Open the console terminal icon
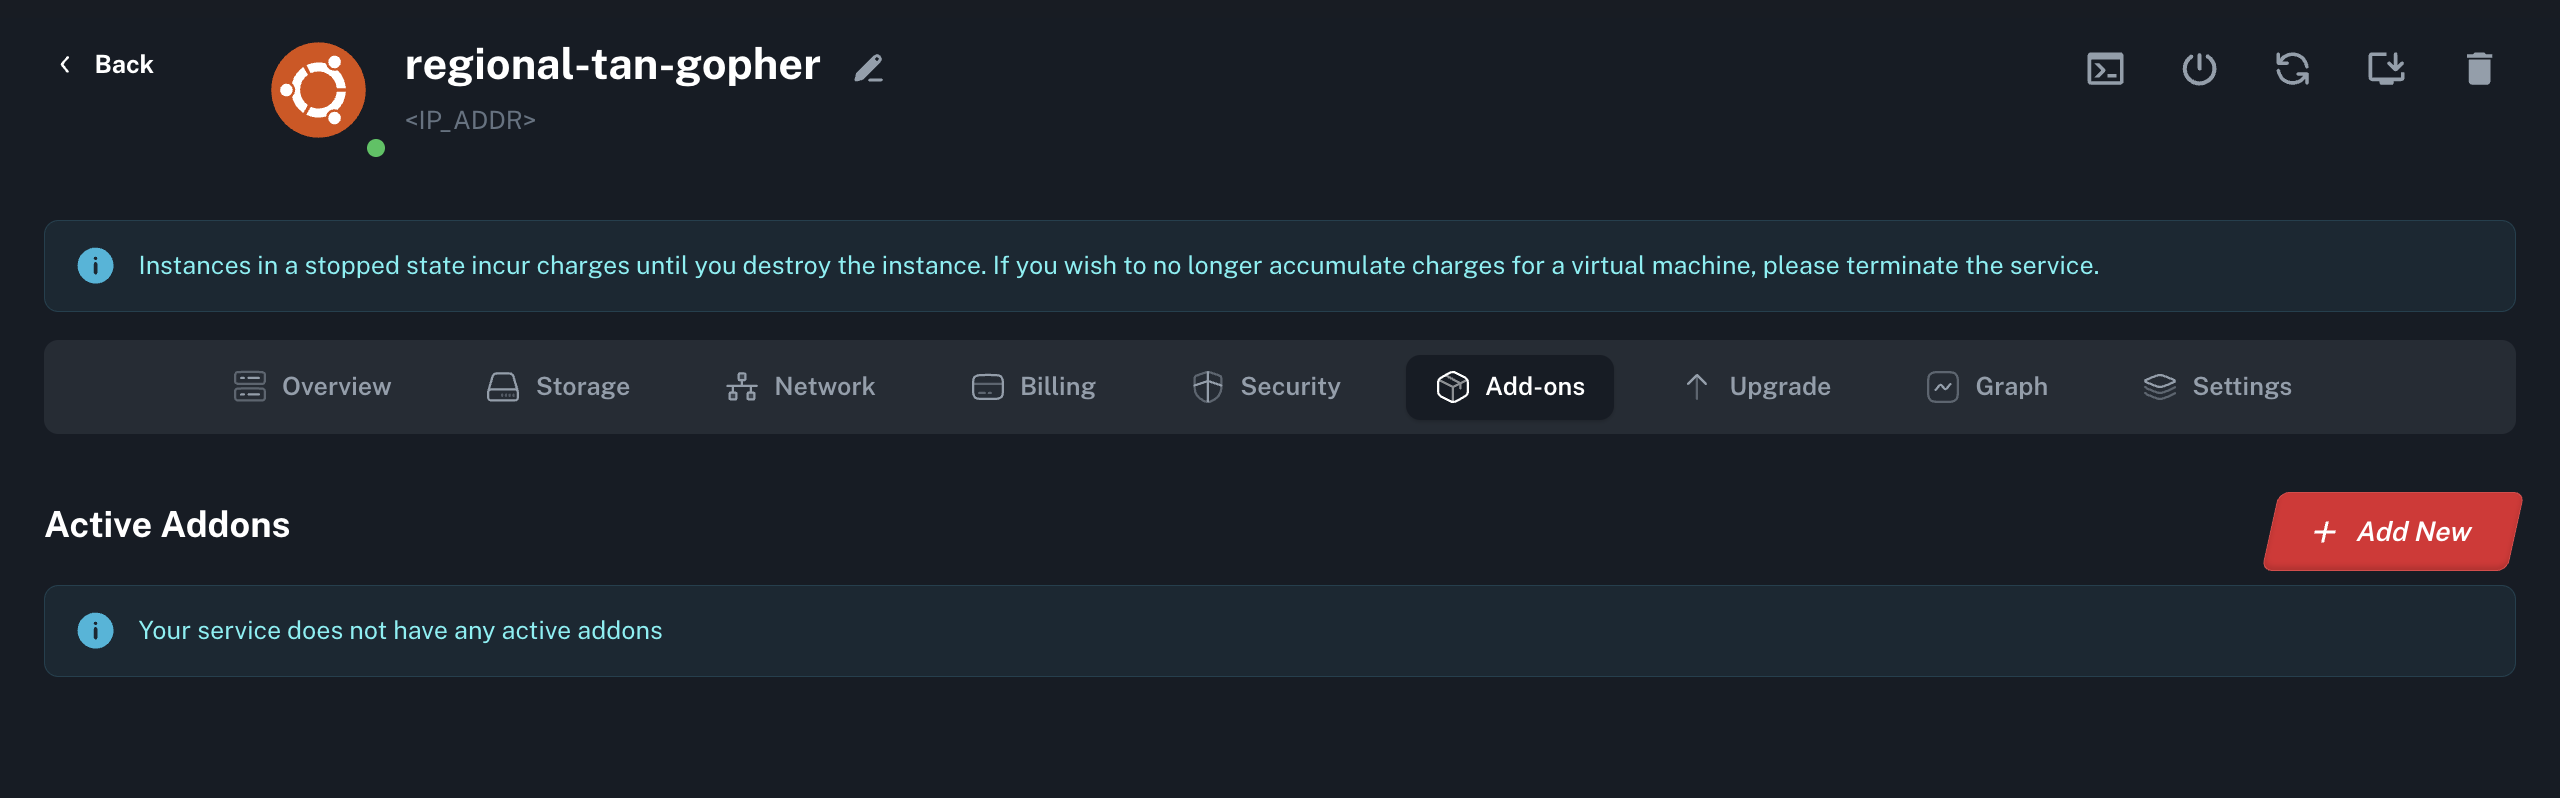 pos(2105,69)
